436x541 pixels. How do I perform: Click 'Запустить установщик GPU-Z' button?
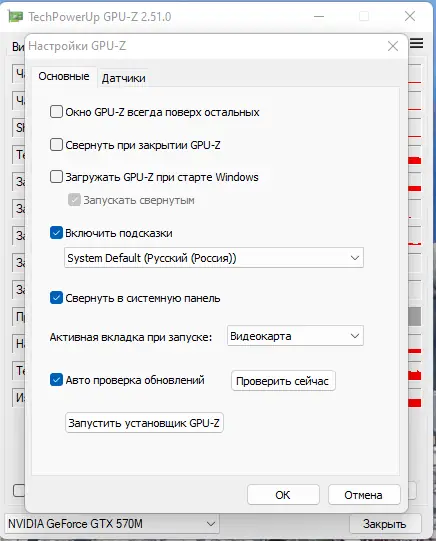click(x=144, y=423)
